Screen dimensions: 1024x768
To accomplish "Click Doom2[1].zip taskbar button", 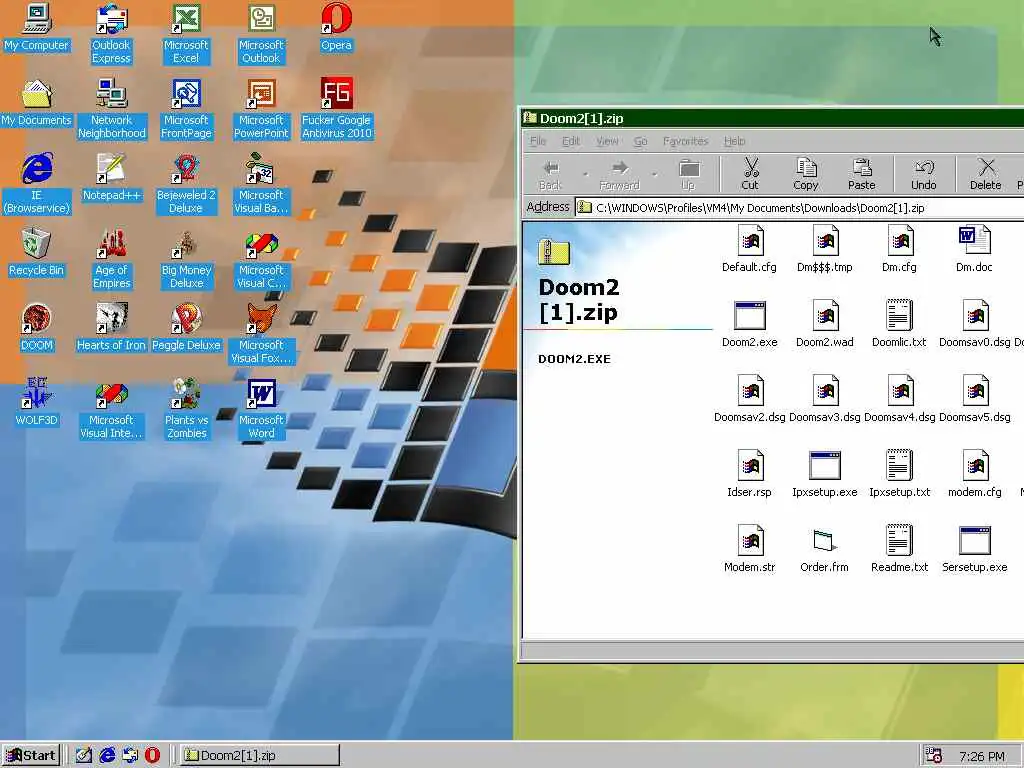I will pos(259,755).
